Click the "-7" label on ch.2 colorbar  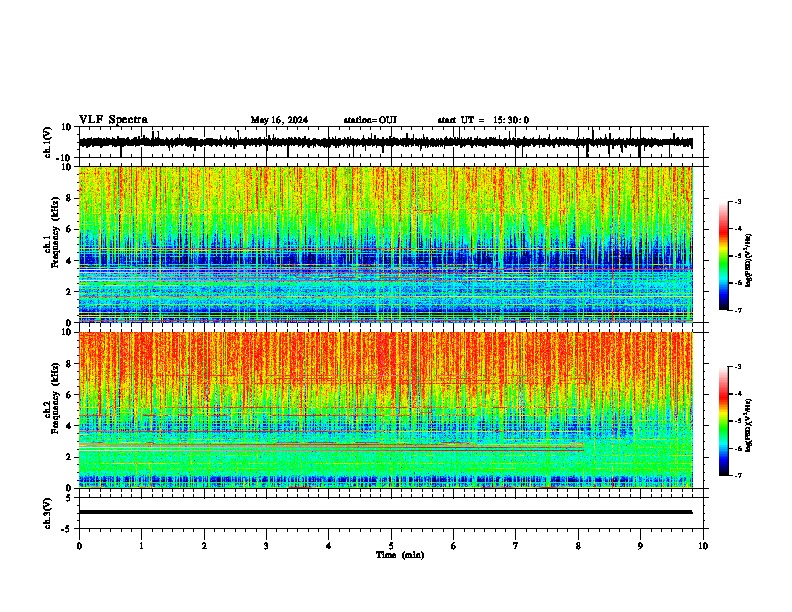[738, 476]
